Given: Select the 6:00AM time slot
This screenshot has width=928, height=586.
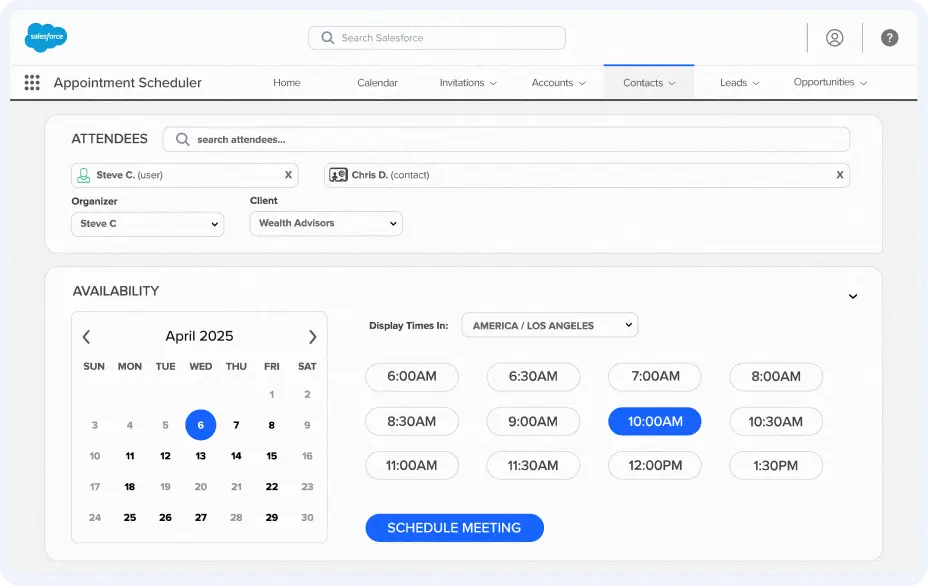Looking at the screenshot, I should pyautogui.click(x=412, y=377).
